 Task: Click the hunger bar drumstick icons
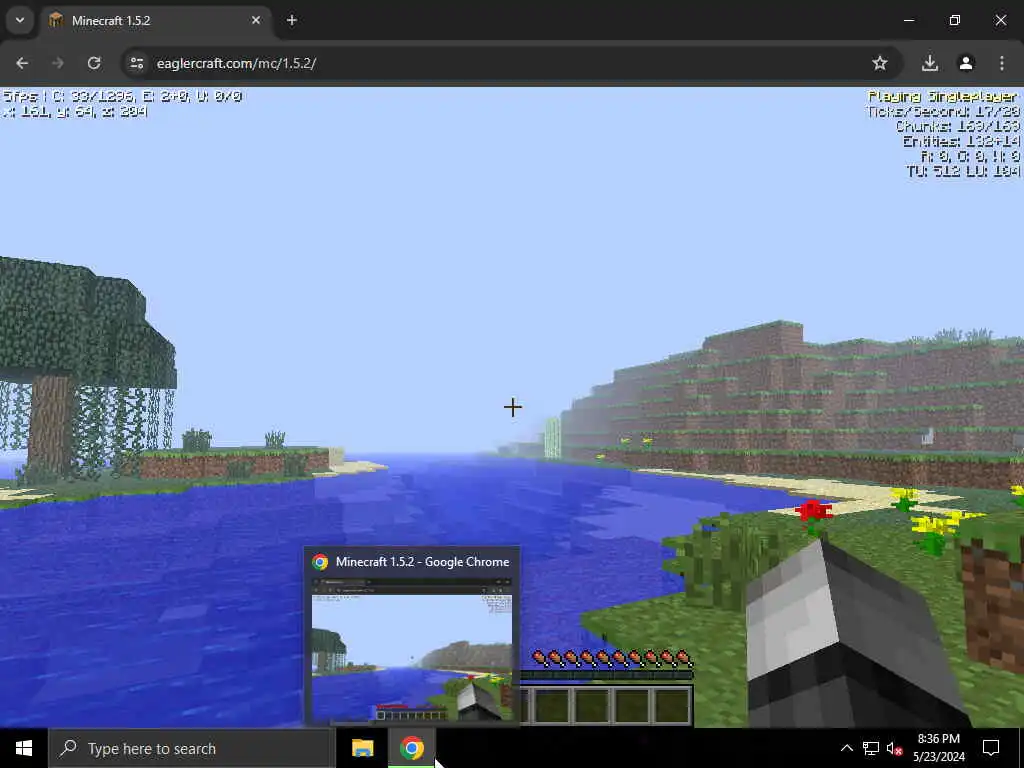click(x=612, y=658)
